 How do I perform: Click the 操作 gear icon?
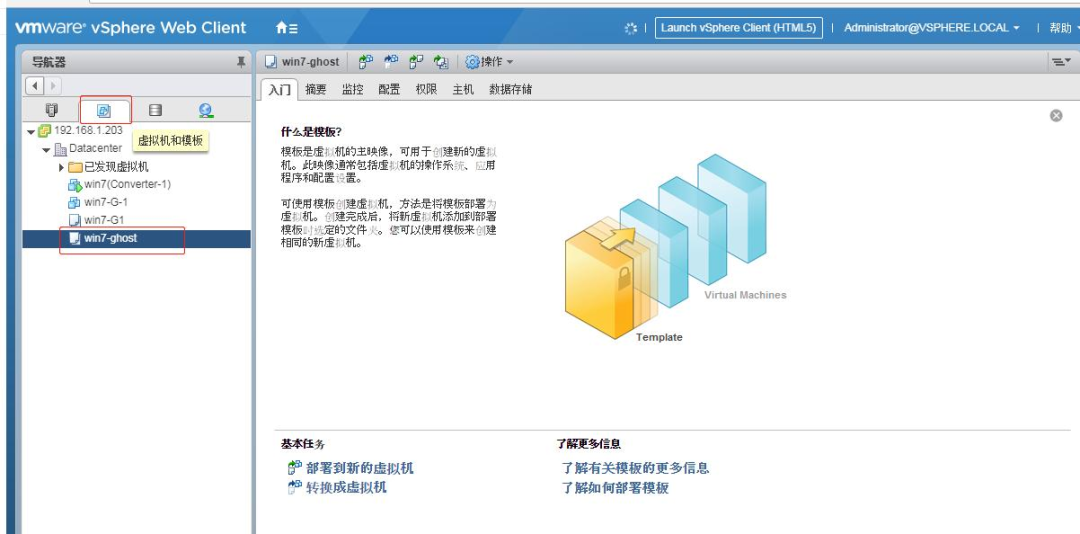472,62
